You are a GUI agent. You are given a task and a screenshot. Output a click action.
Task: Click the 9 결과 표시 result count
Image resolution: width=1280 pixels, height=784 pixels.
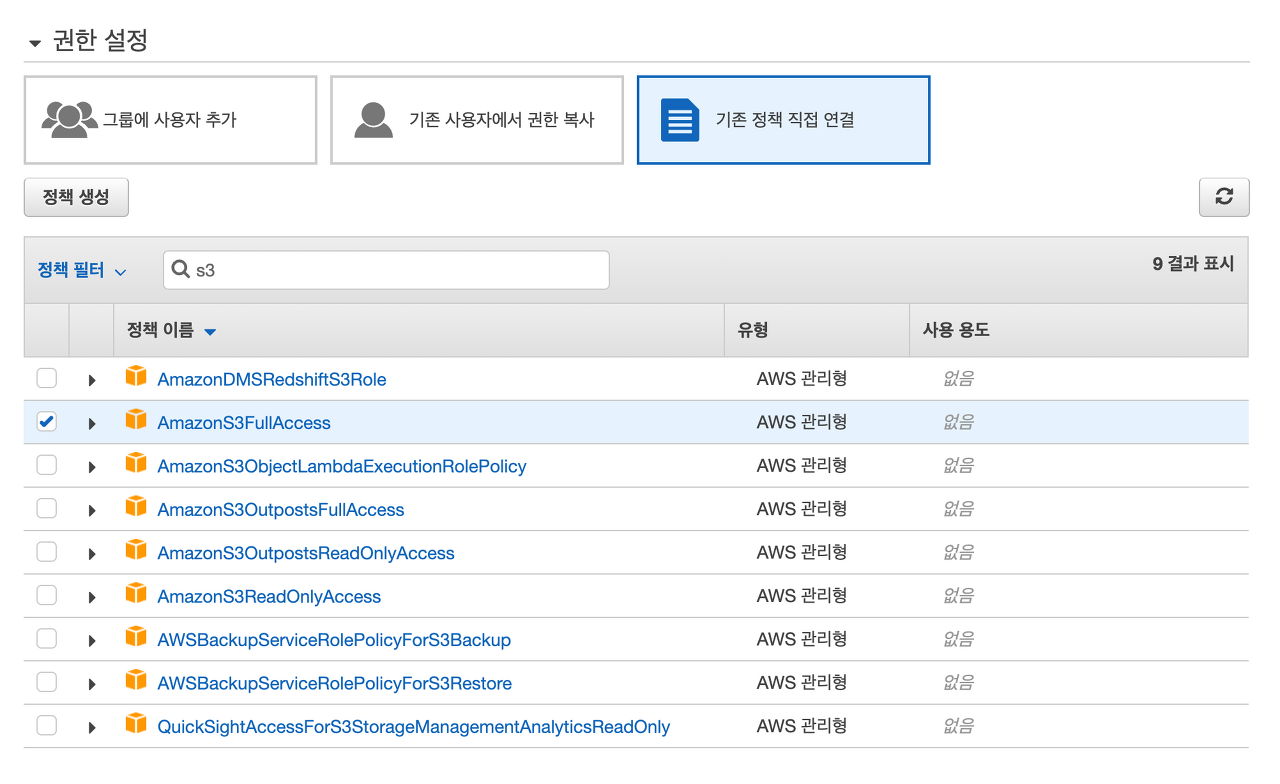click(x=1193, y=264)
